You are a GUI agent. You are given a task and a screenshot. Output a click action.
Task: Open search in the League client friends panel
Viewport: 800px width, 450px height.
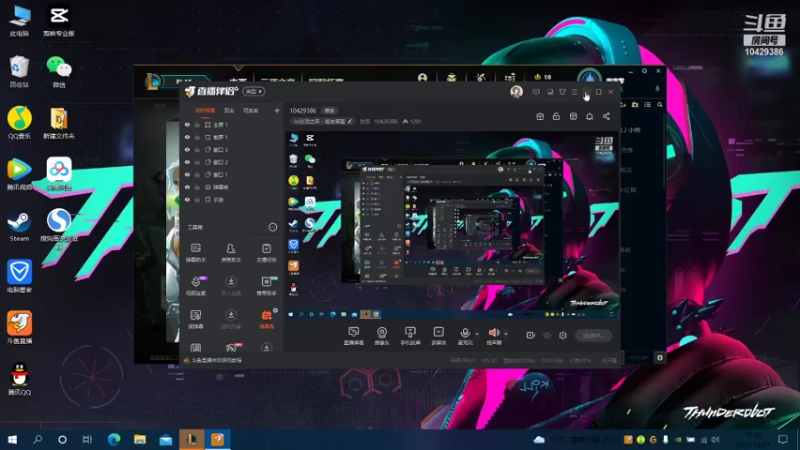click(660, 105)
